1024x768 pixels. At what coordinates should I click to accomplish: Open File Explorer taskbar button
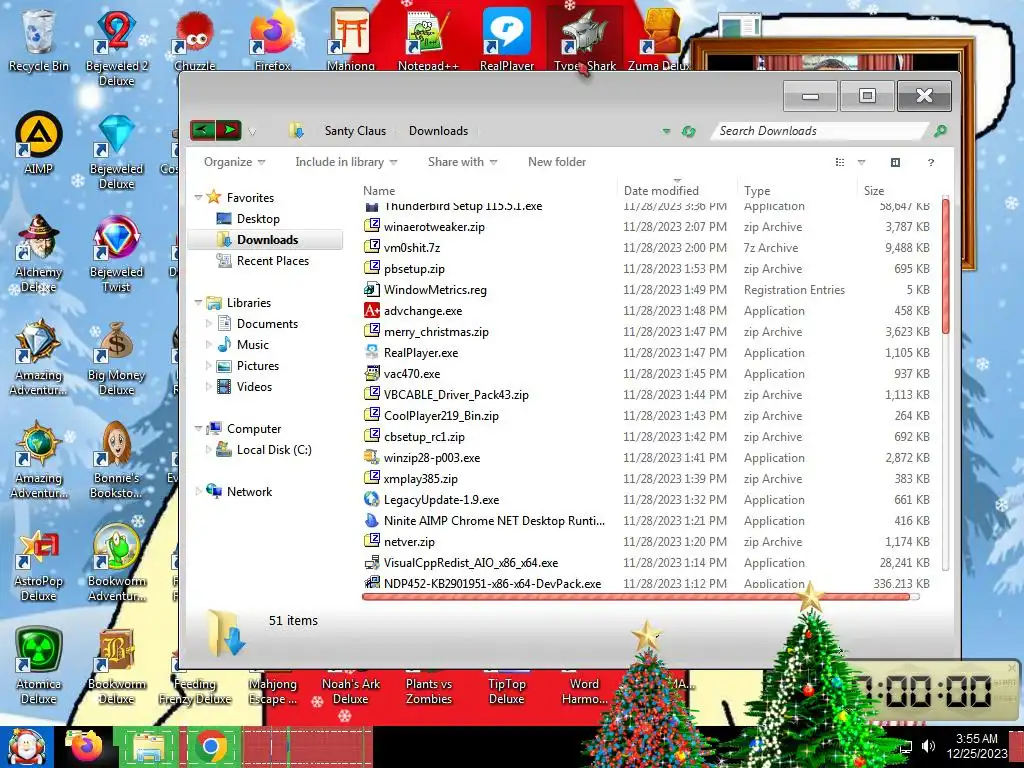pyautogui.click(x=148, y=746)
